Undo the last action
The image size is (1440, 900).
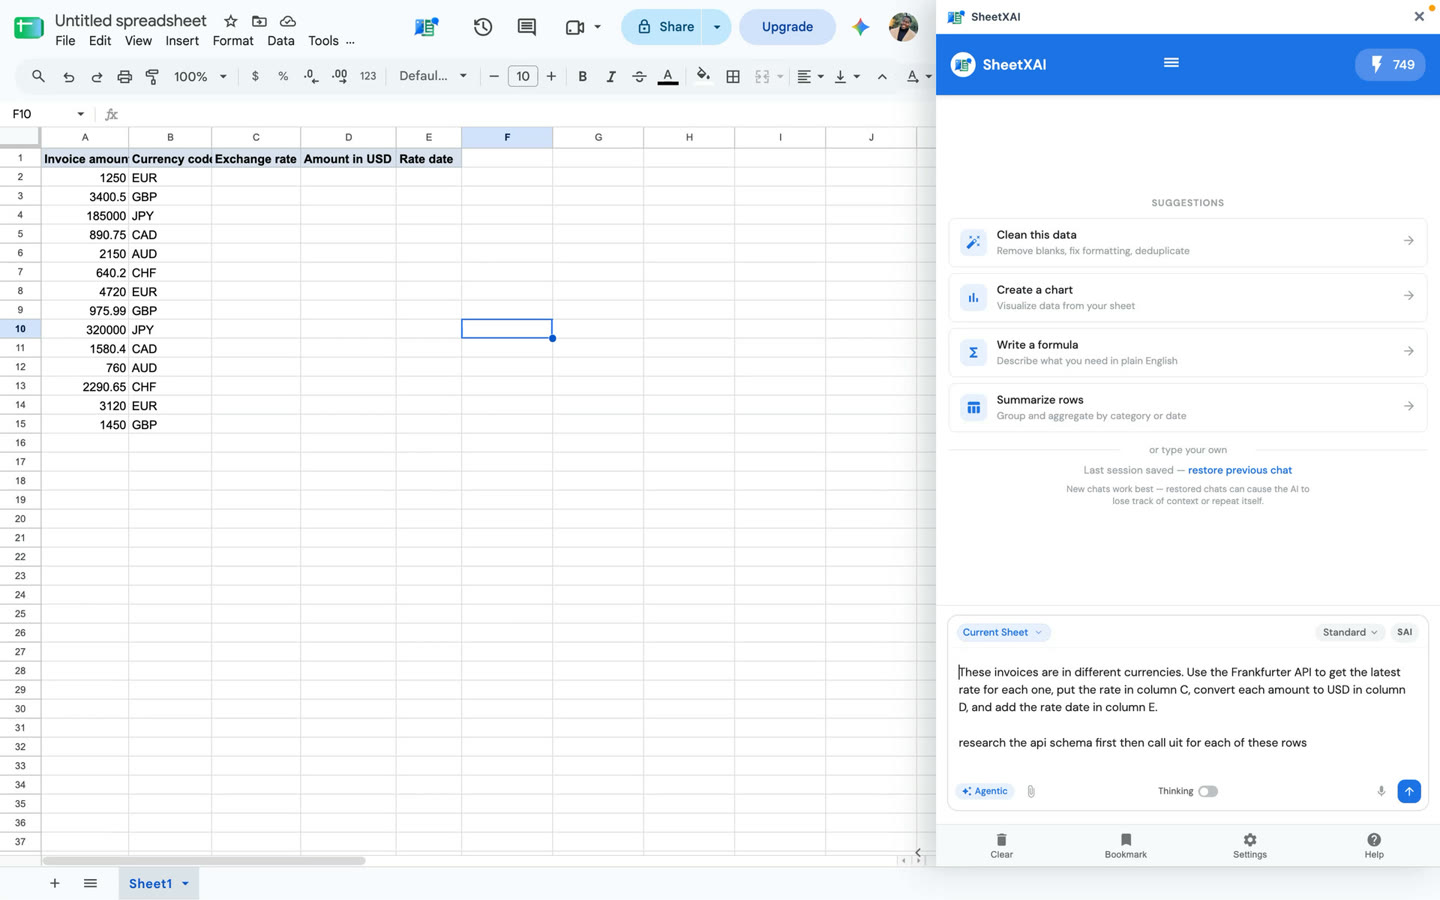68,77
